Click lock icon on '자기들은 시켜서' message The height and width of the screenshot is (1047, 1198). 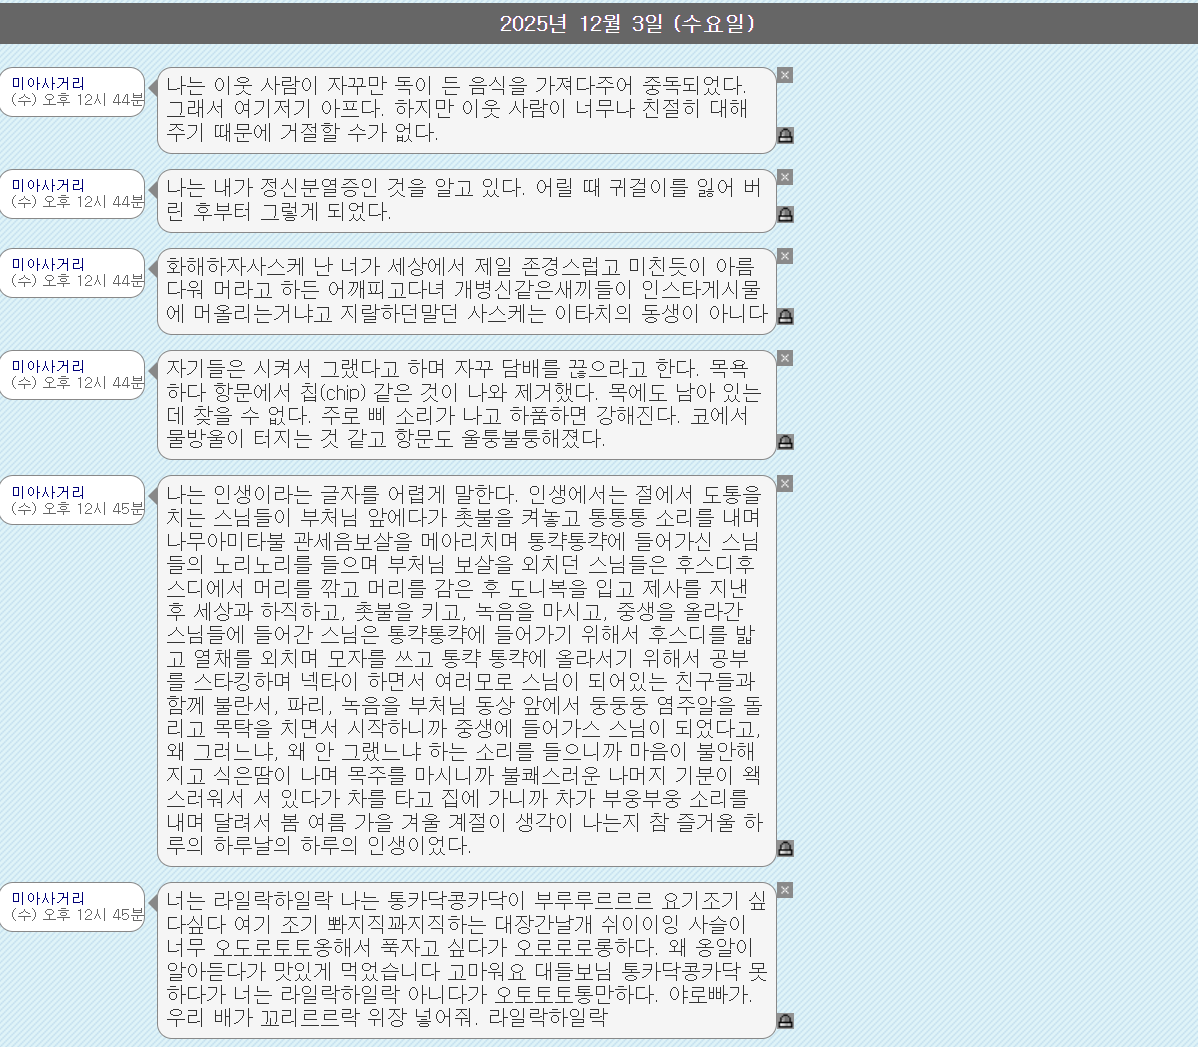pos(785,442)
